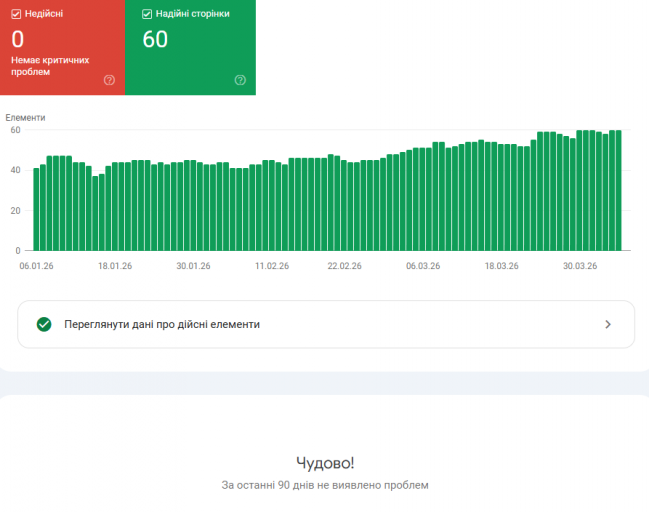This screenshot has height=512, width=649.
Task: Click green checkmark icon beside Переглянути дані
Action: coord(44,324)
